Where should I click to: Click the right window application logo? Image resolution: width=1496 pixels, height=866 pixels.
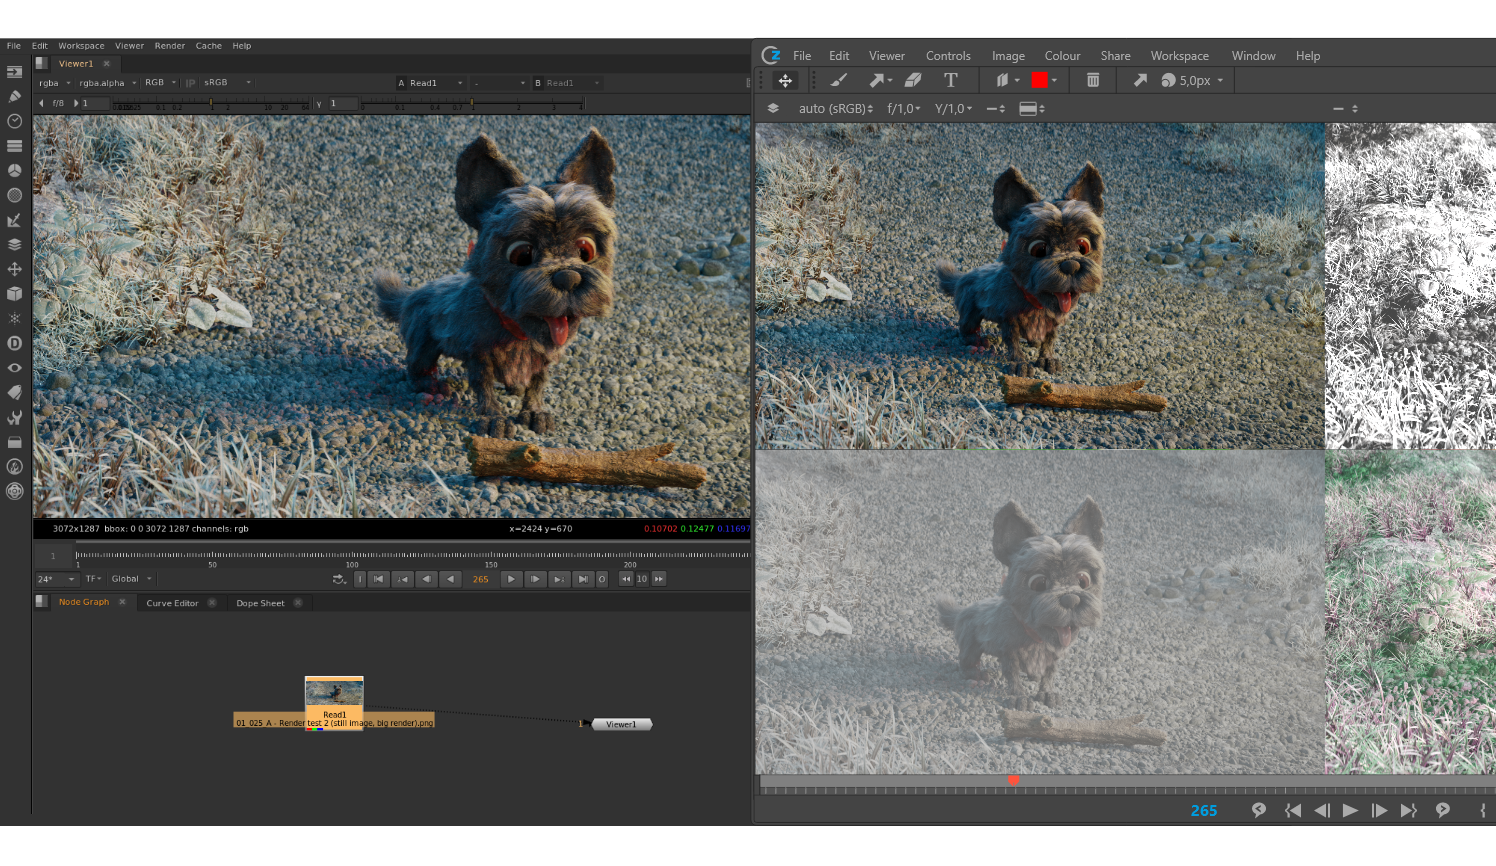[771, 55]
